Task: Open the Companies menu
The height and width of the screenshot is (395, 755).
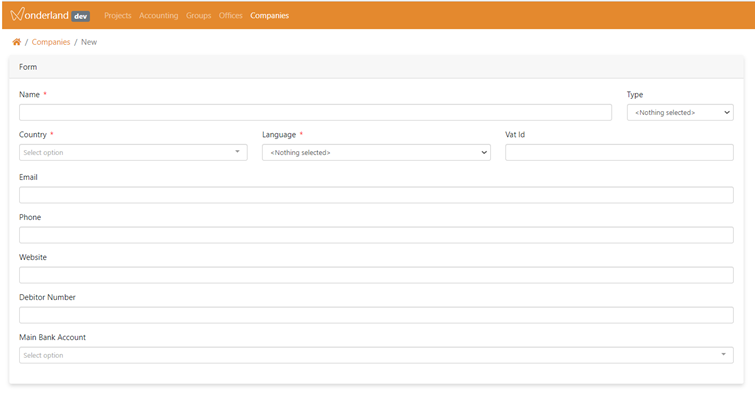Action: point(269,15)
